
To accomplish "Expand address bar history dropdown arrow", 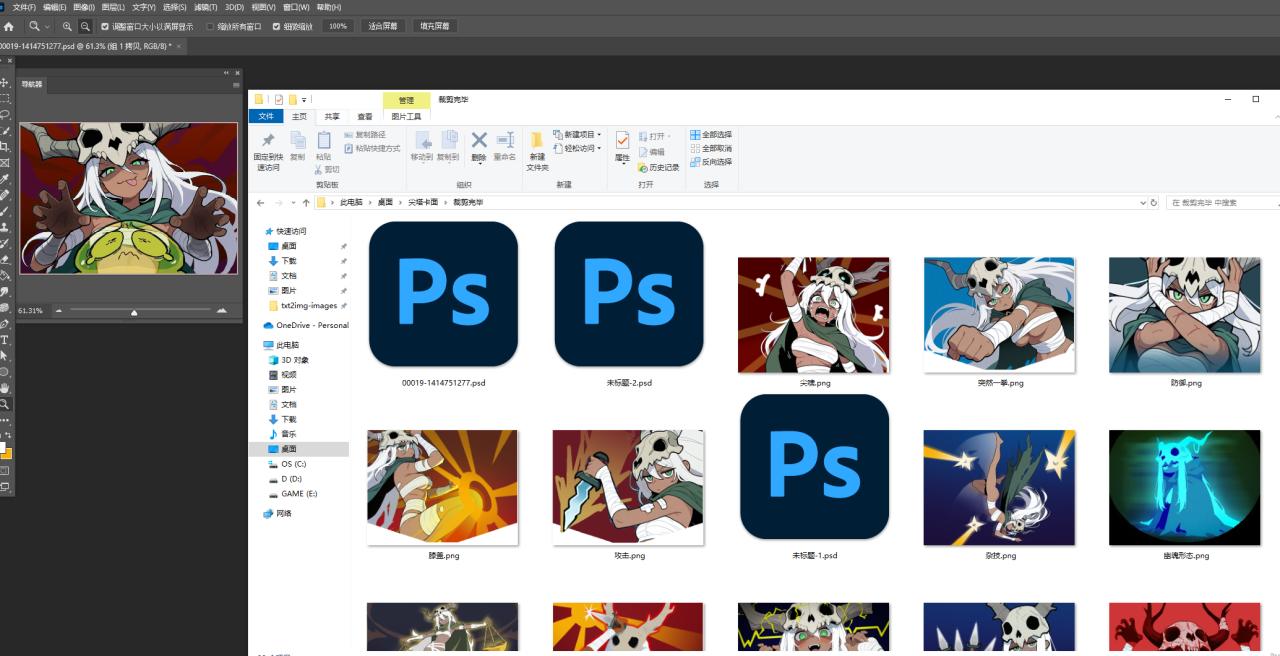I will click(1143, 202).
